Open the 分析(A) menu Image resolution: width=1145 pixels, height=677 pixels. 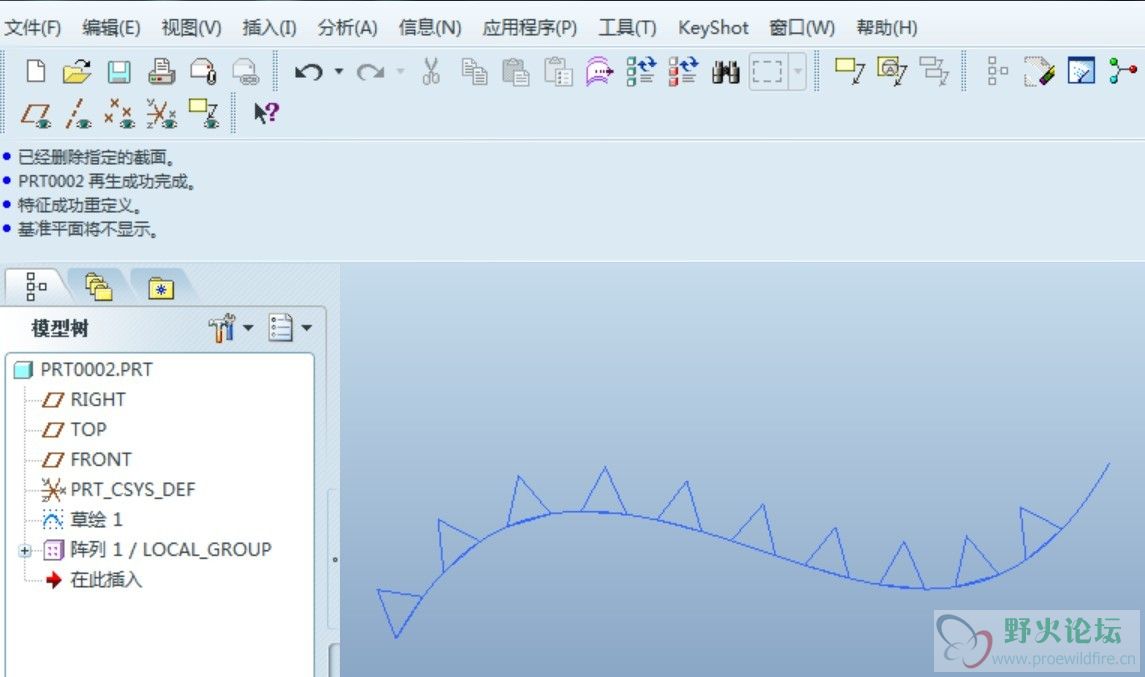pyautogui.click(x=348, y=28)
